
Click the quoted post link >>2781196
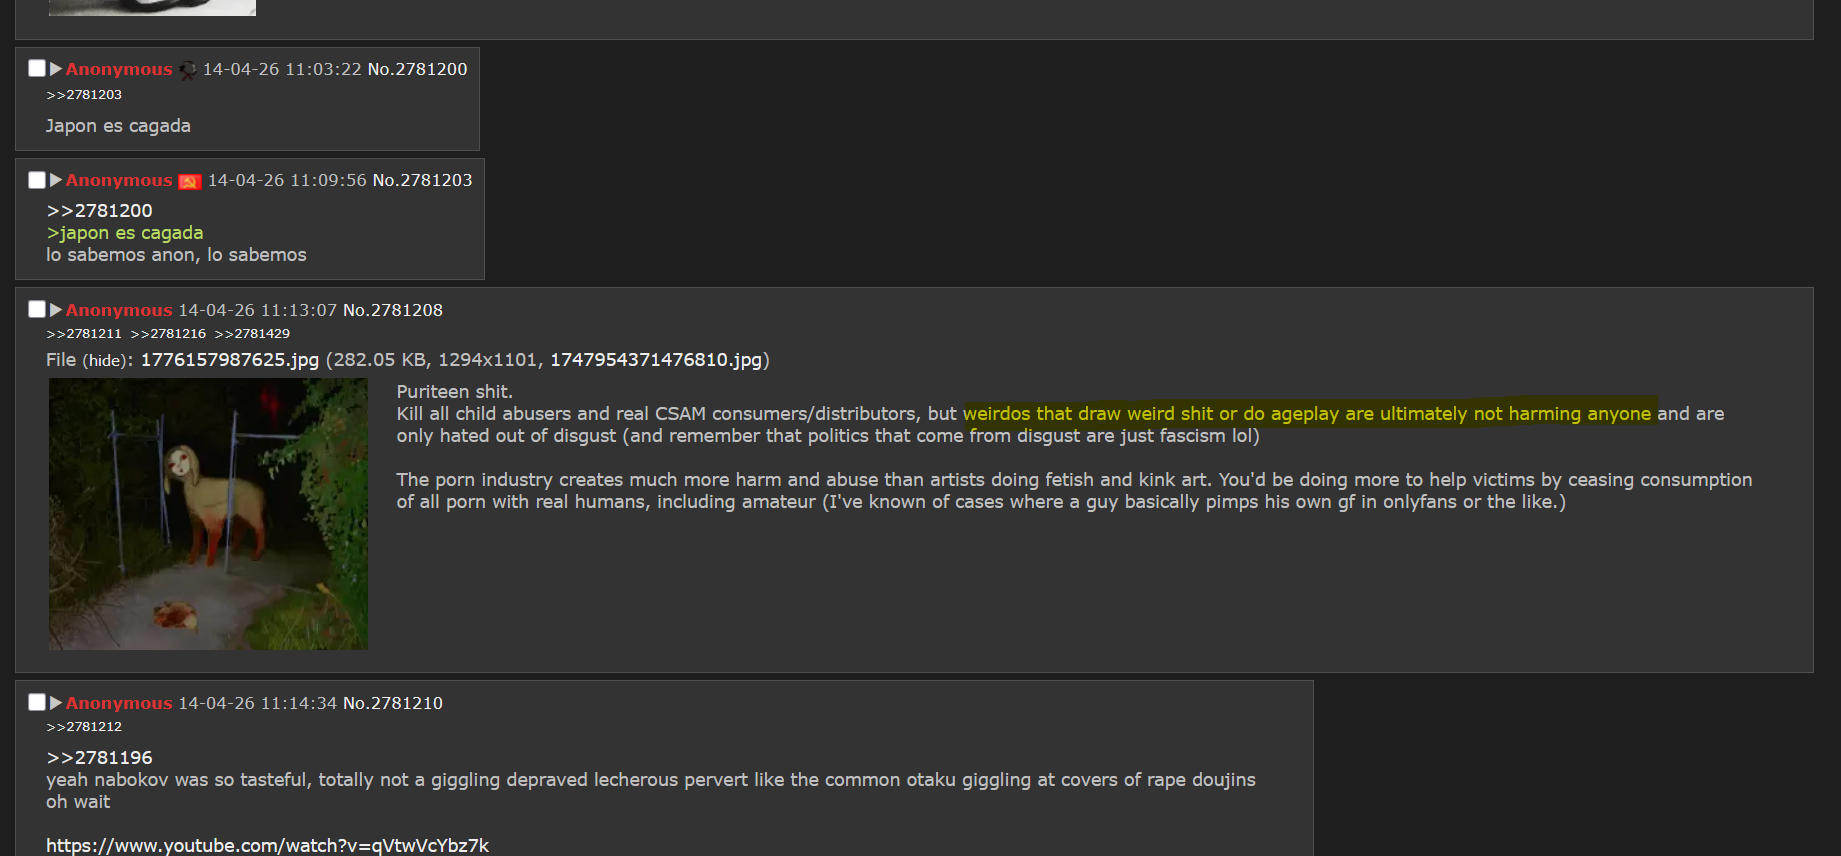click(99, 758)
